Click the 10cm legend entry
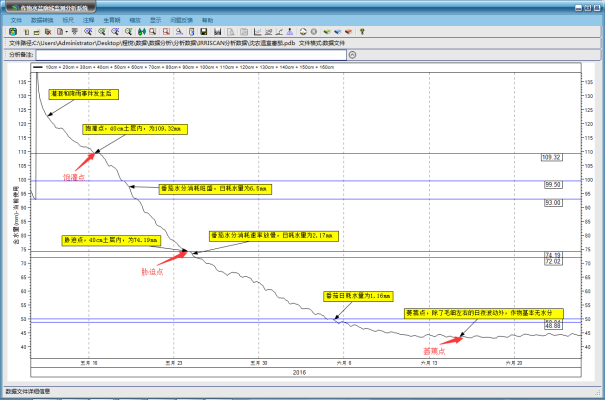 click(51, 67)
